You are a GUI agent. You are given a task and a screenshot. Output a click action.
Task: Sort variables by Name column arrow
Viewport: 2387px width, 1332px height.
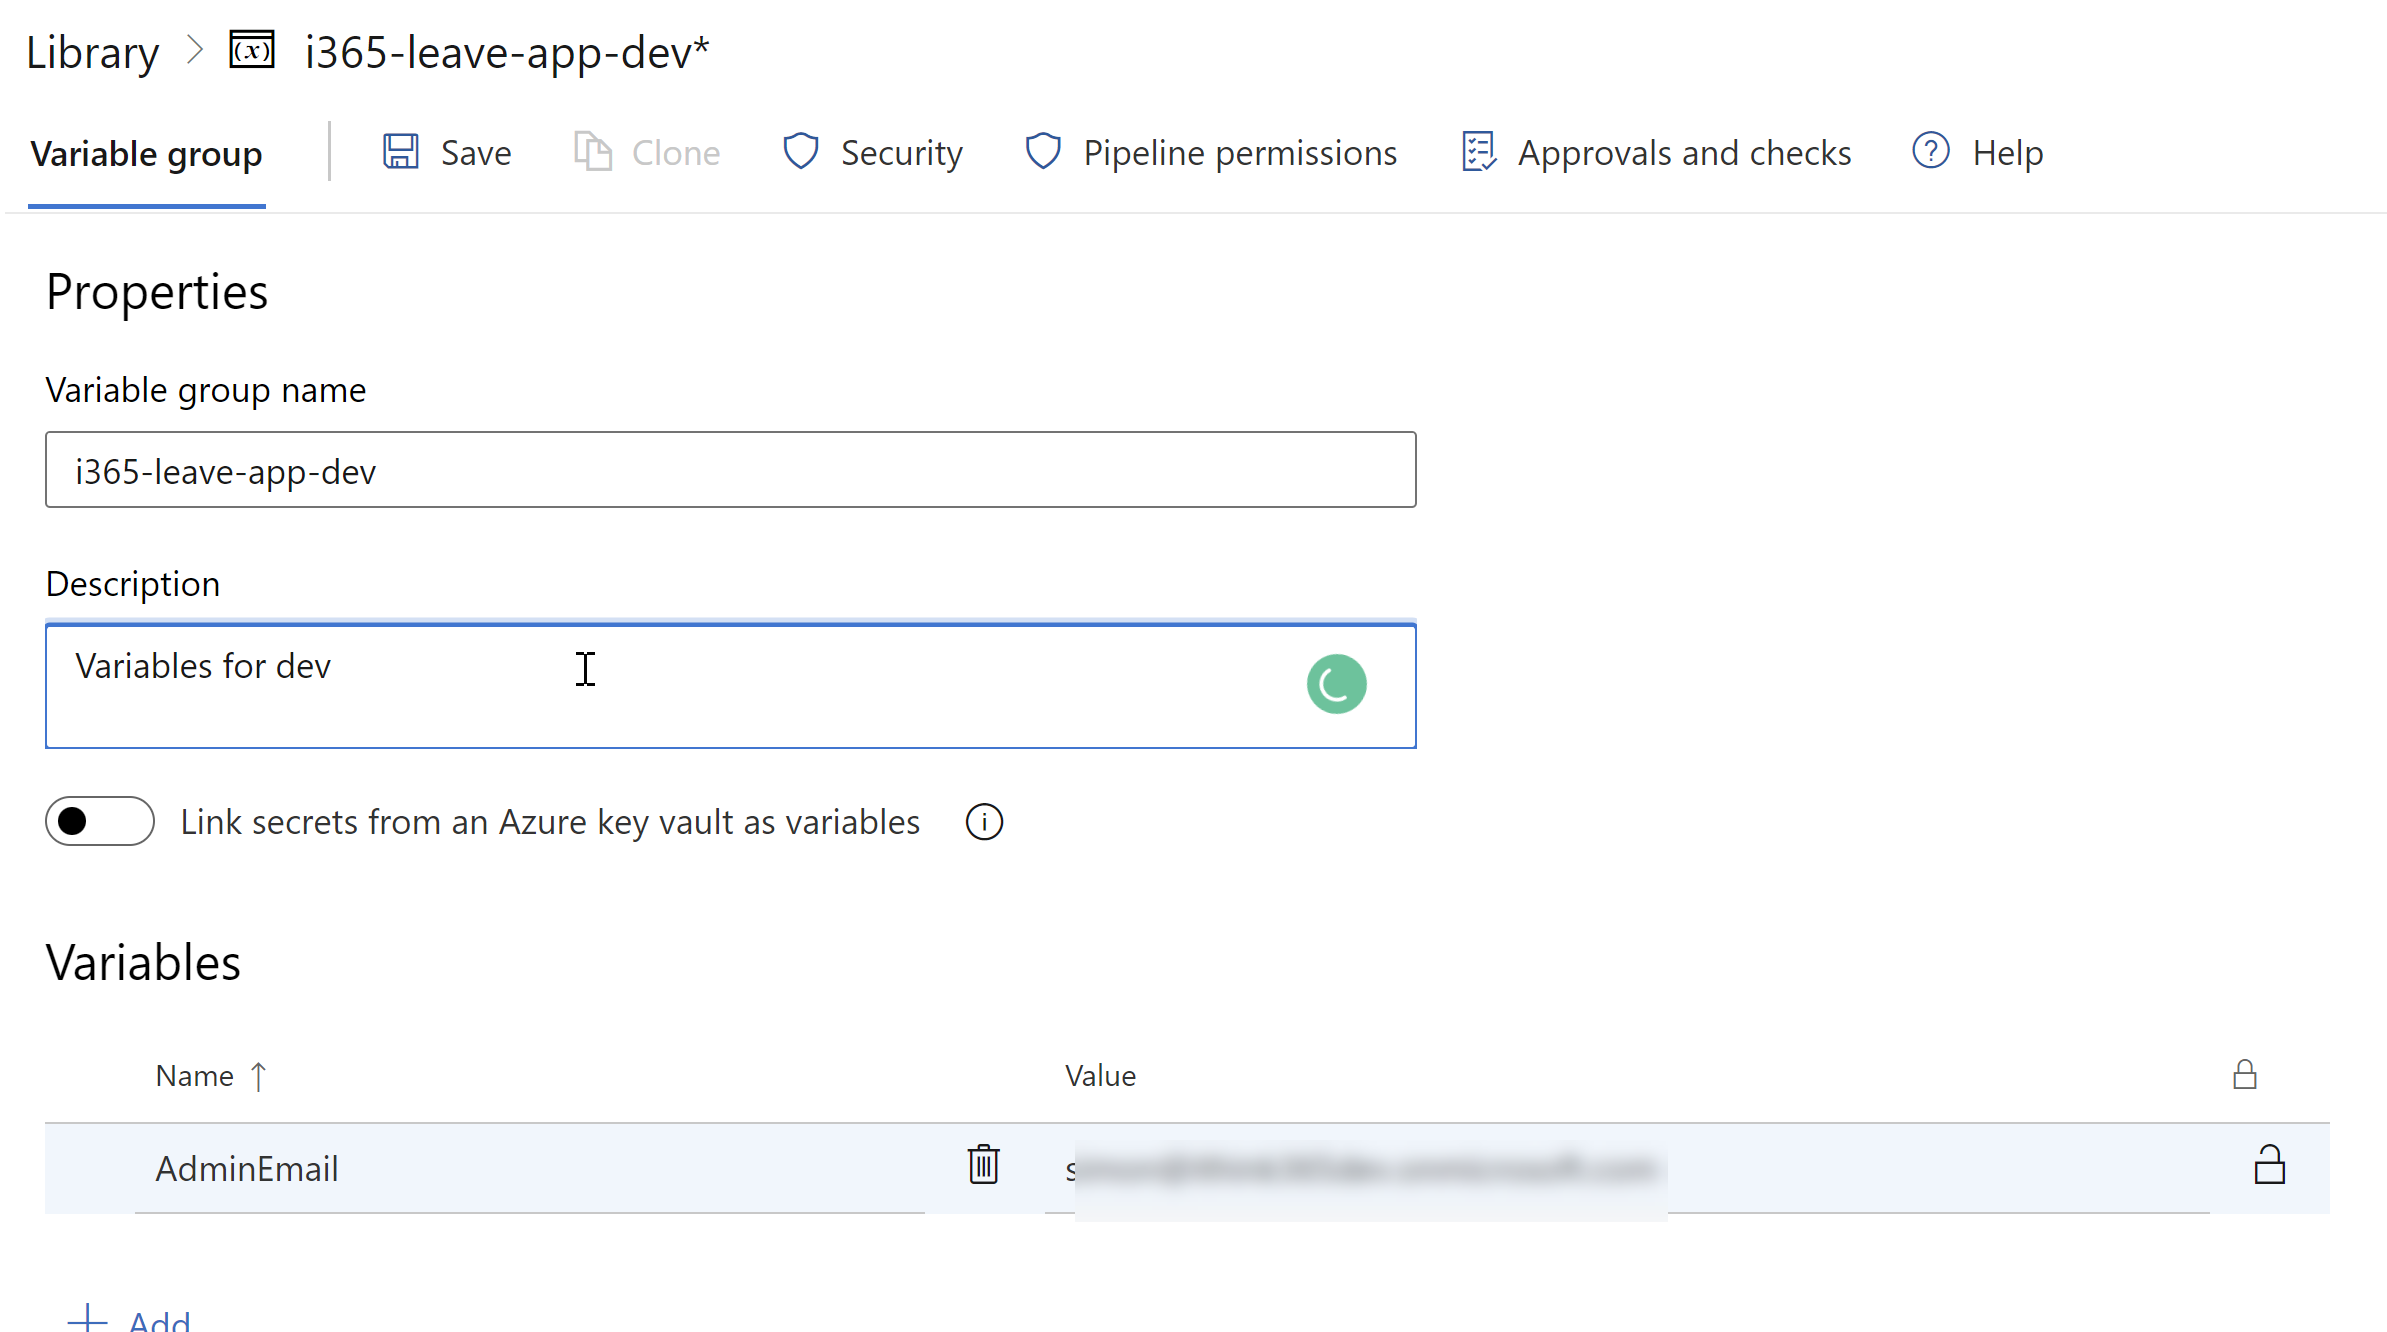(x=259, y=1076)
